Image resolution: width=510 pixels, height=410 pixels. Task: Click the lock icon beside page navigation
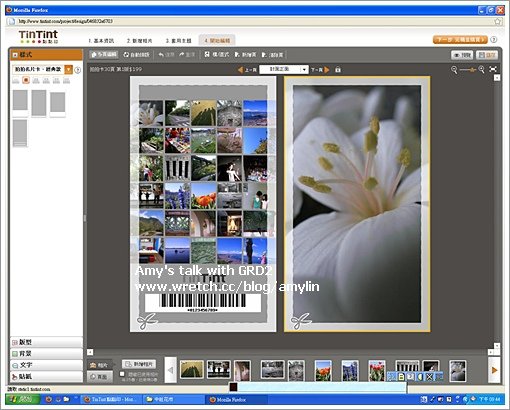point(338,70)
